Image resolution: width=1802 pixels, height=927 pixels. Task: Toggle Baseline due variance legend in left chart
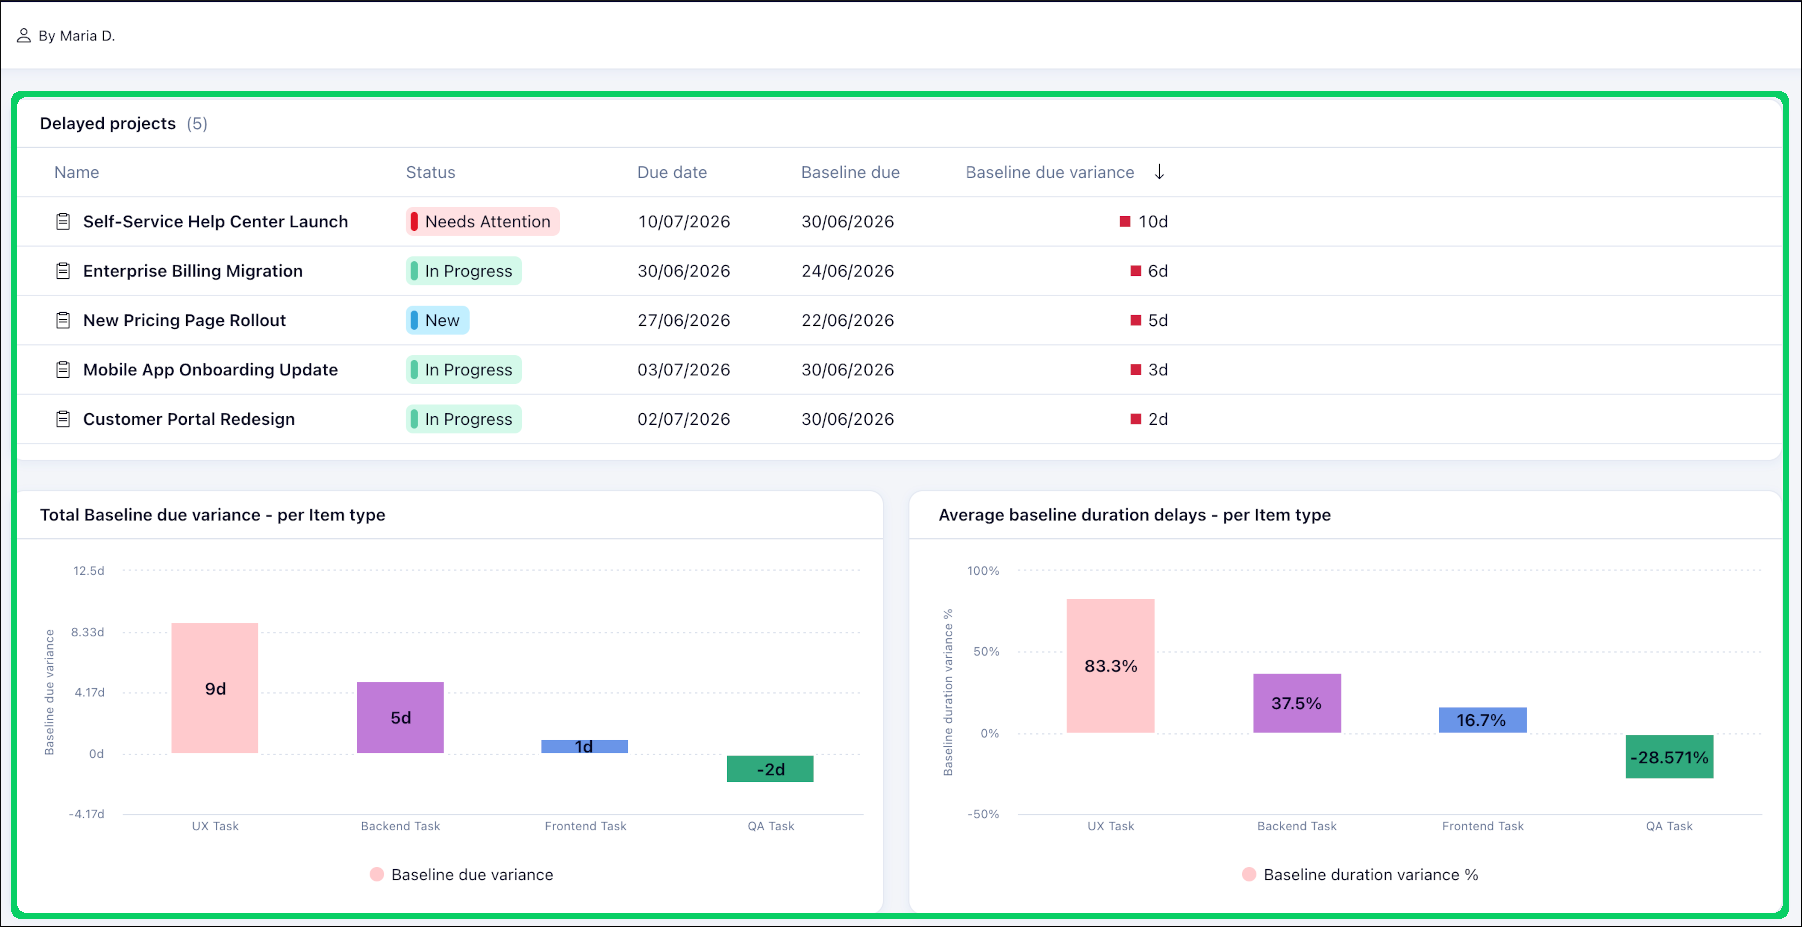click(x=461, y=875)
